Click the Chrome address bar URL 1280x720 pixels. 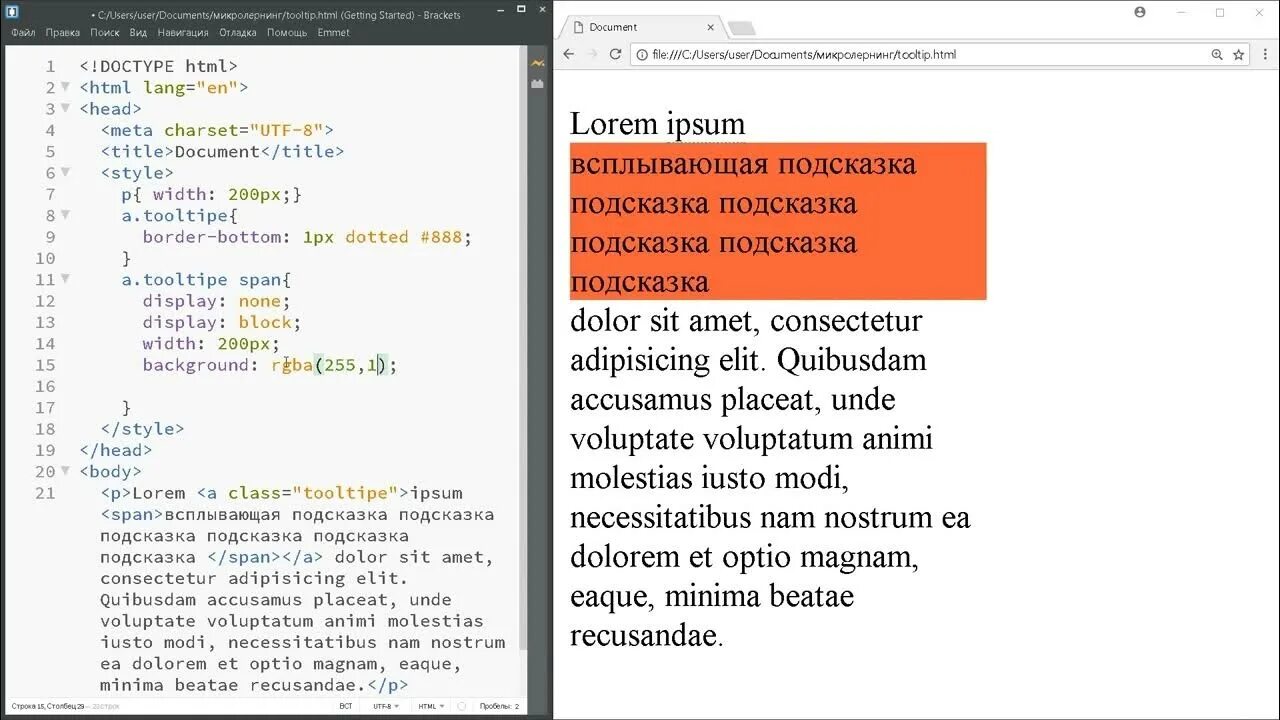tap(804, 54)
